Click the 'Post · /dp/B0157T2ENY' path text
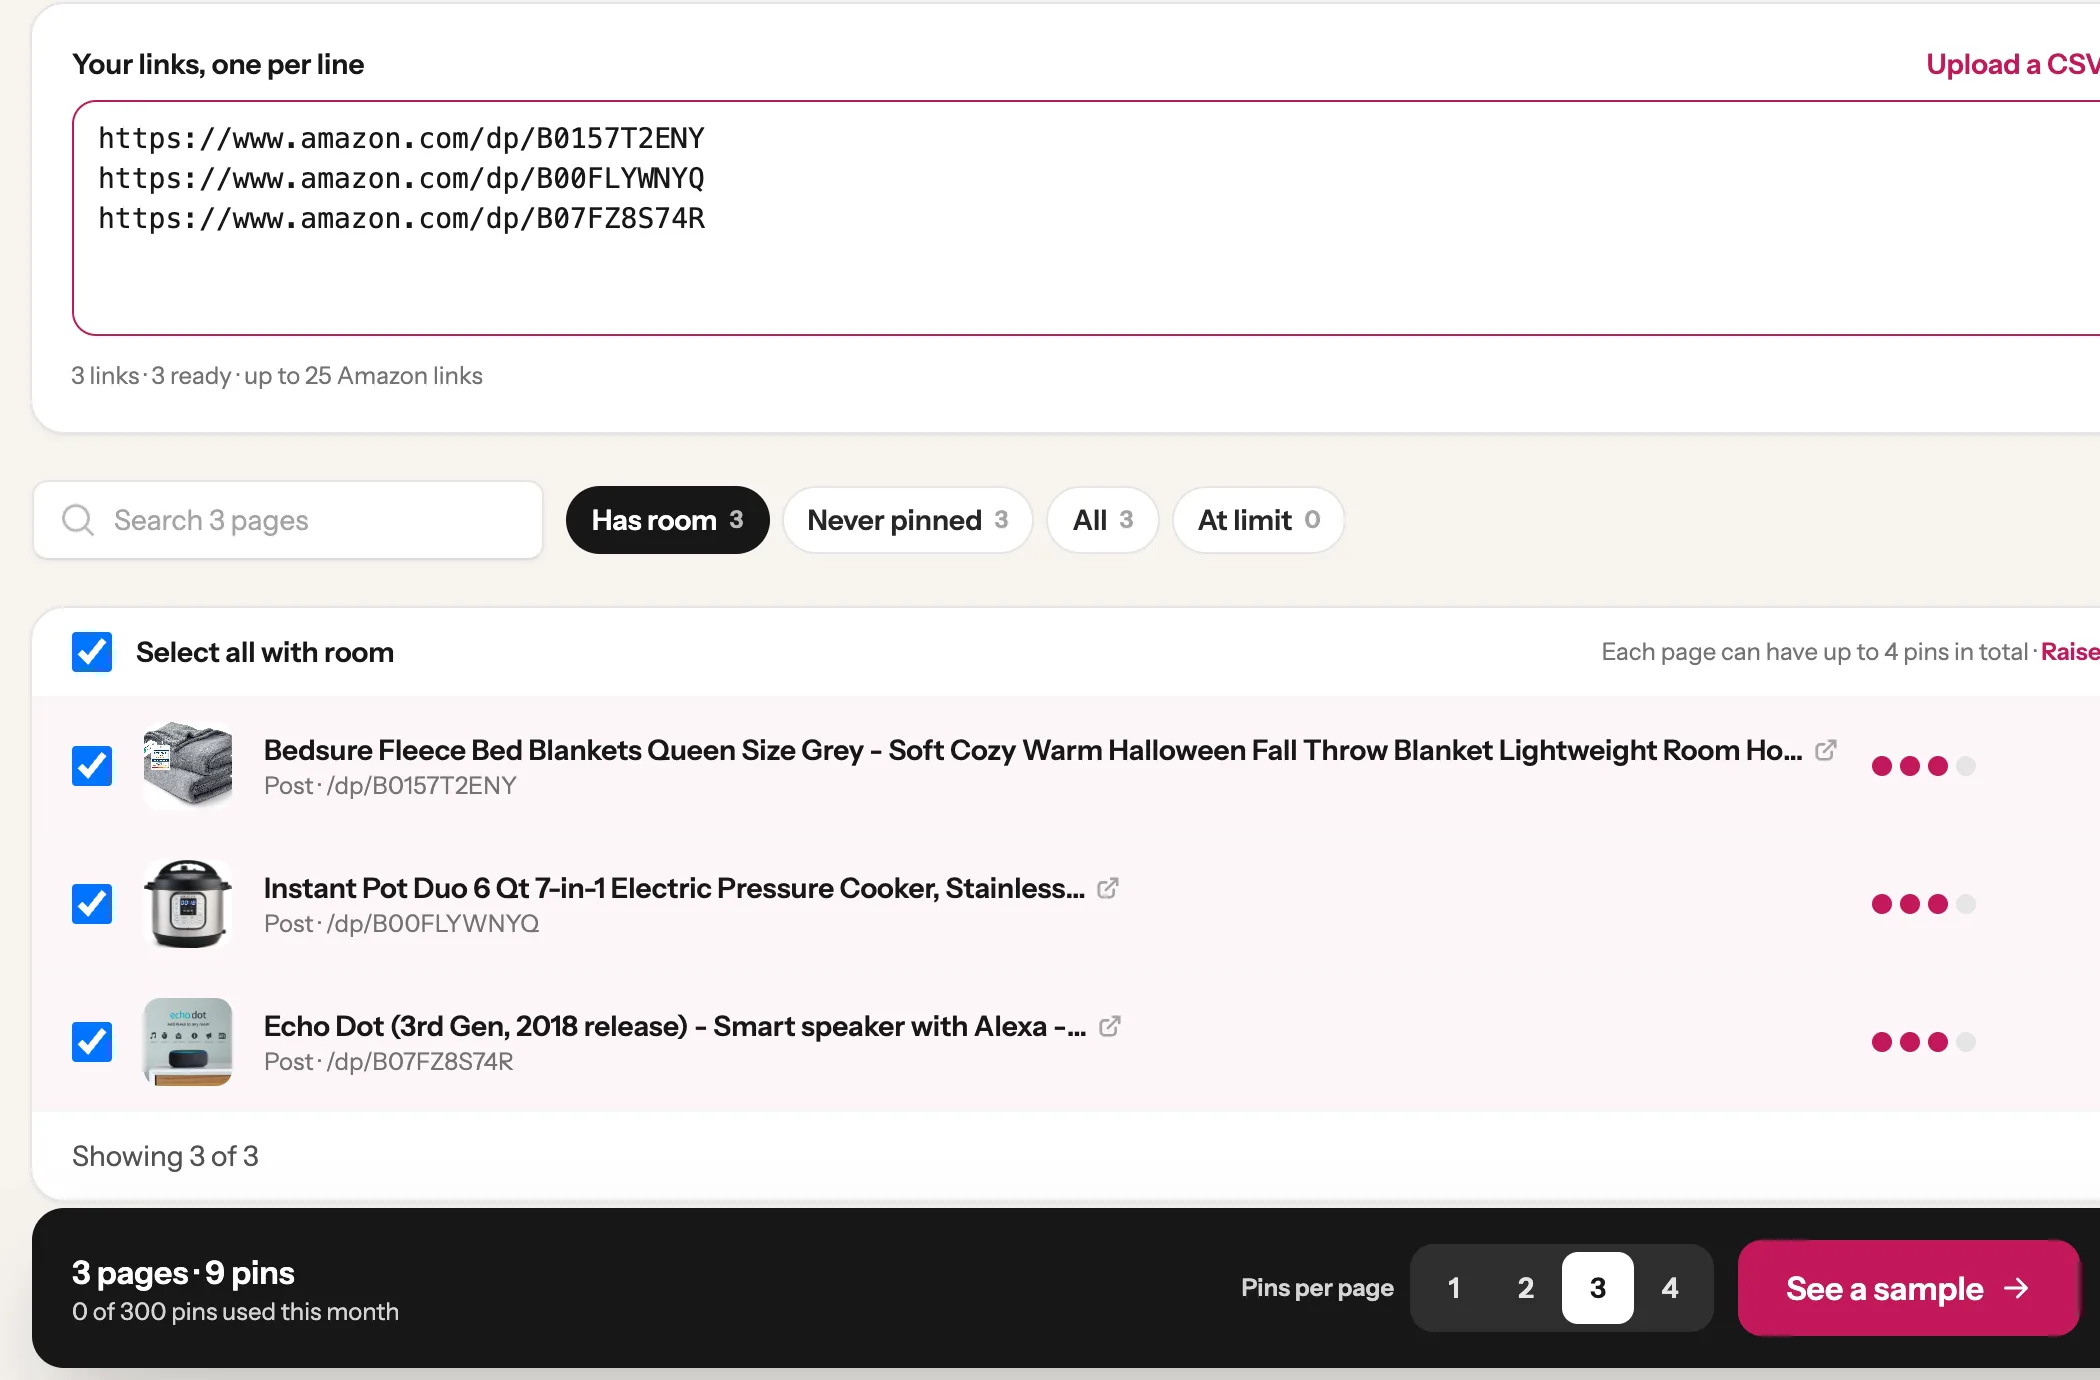The image size is (2100, 1380). click(x=390, y=786)
